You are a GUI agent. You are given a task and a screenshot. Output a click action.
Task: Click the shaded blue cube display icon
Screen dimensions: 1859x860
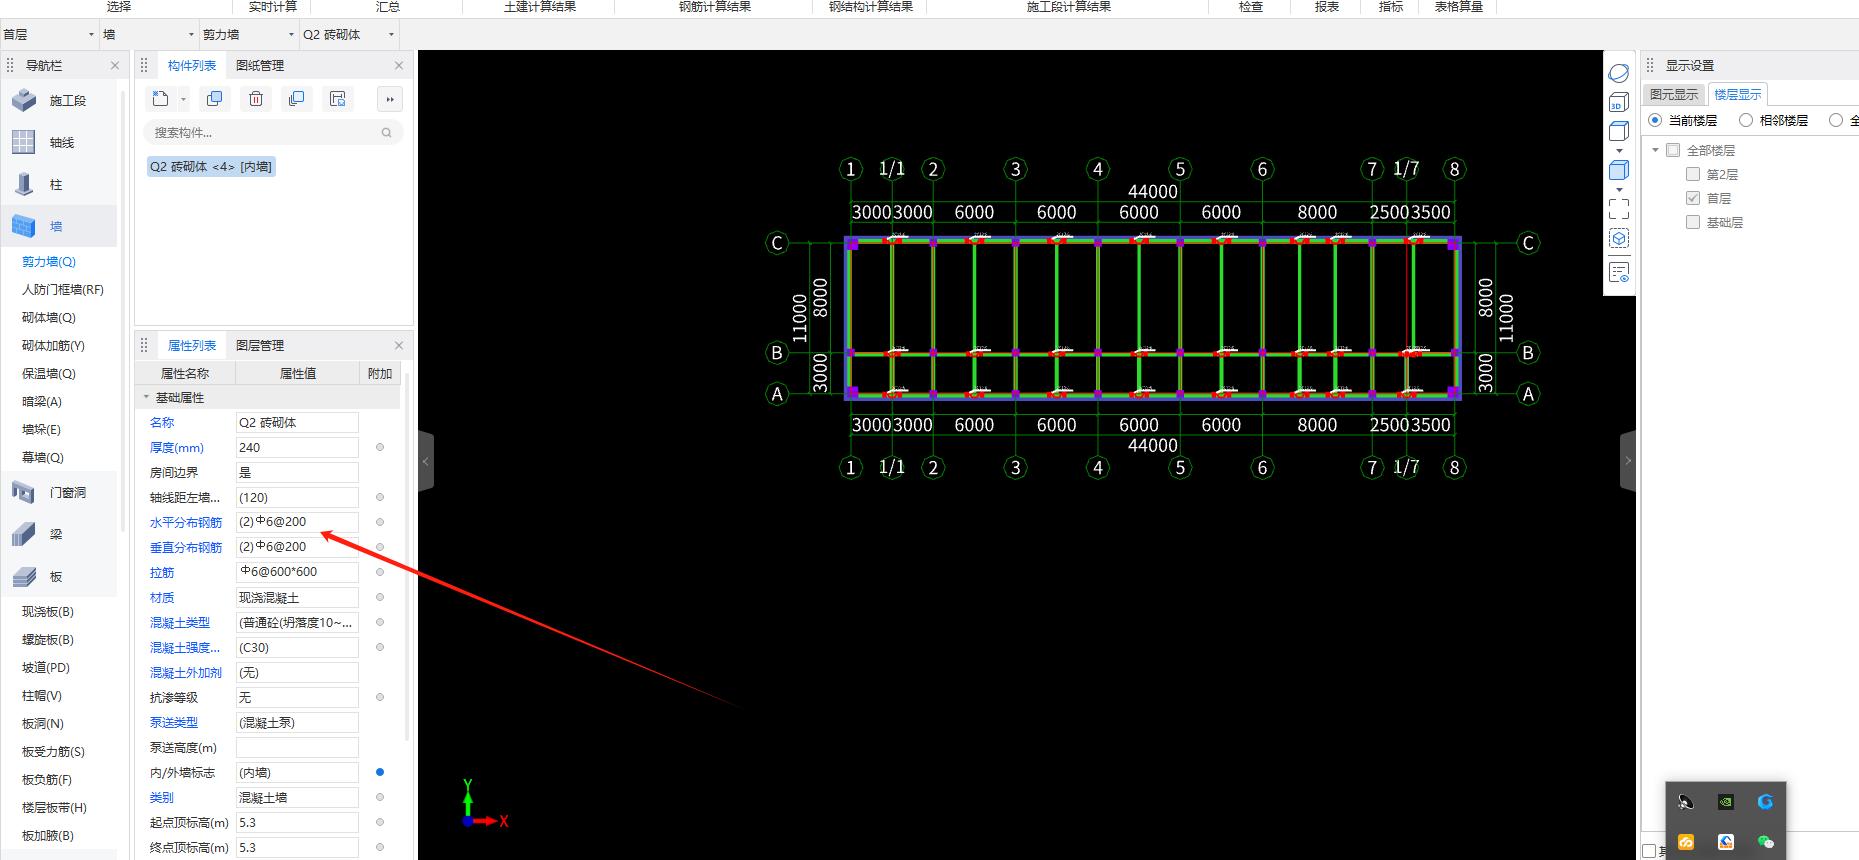pyautogui.click(x=1619, y=170)
